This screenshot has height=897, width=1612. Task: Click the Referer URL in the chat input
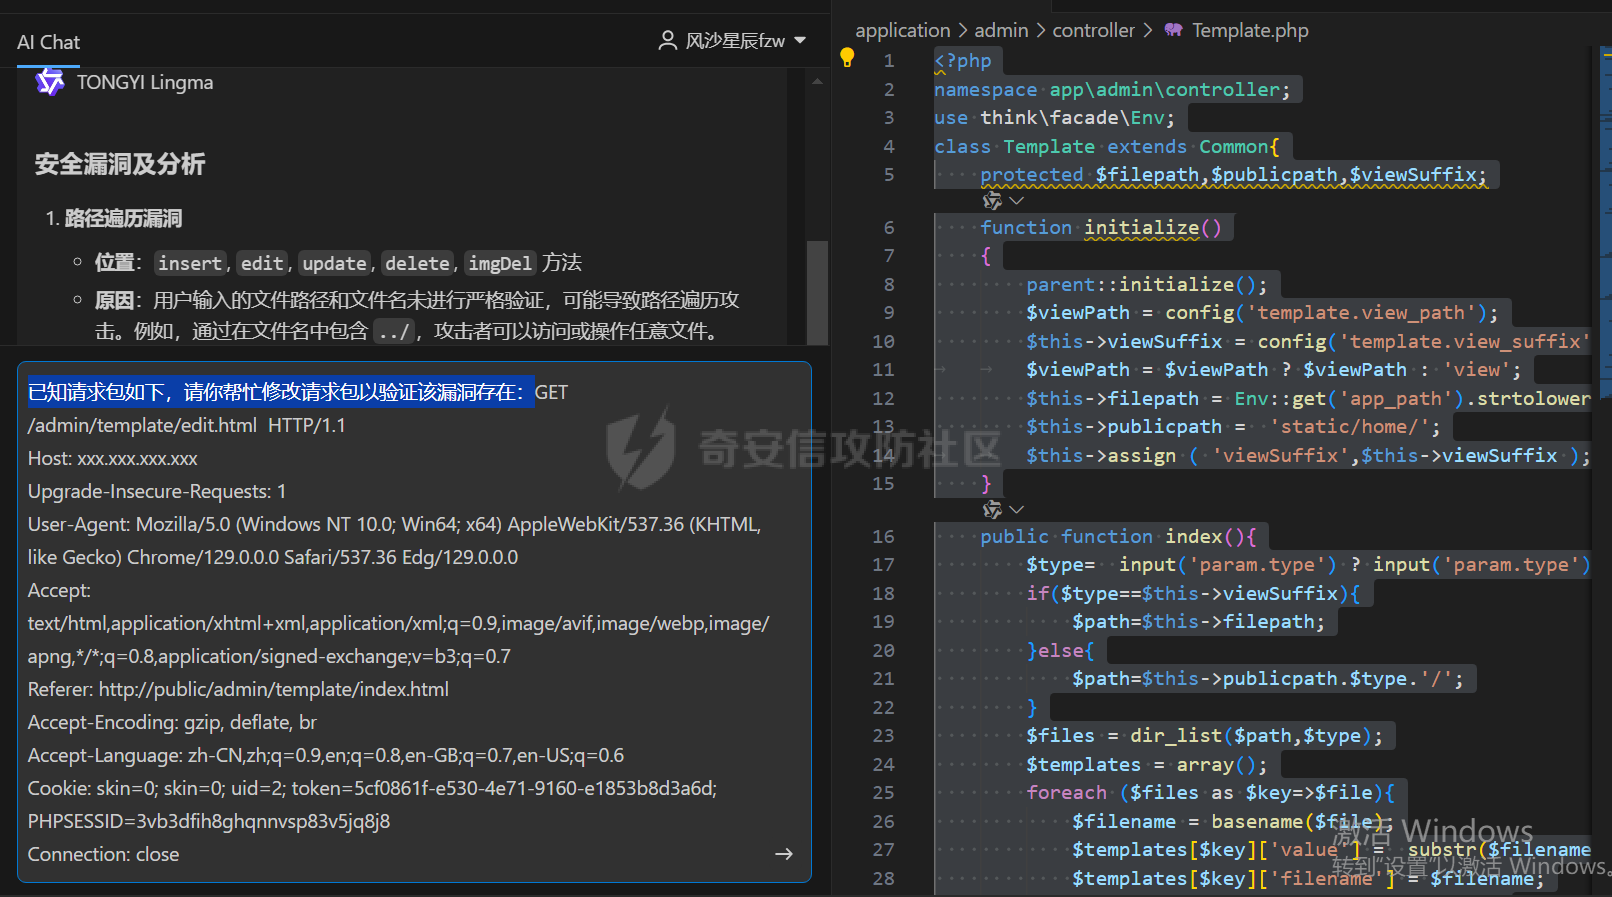click(274, 689)
